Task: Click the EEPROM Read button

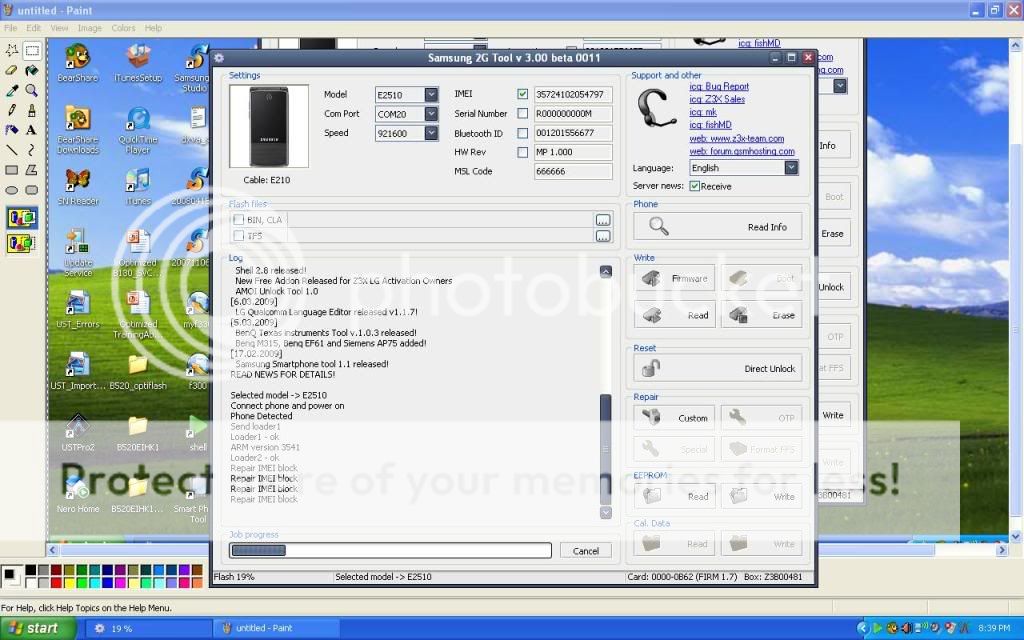Action: 675,496
